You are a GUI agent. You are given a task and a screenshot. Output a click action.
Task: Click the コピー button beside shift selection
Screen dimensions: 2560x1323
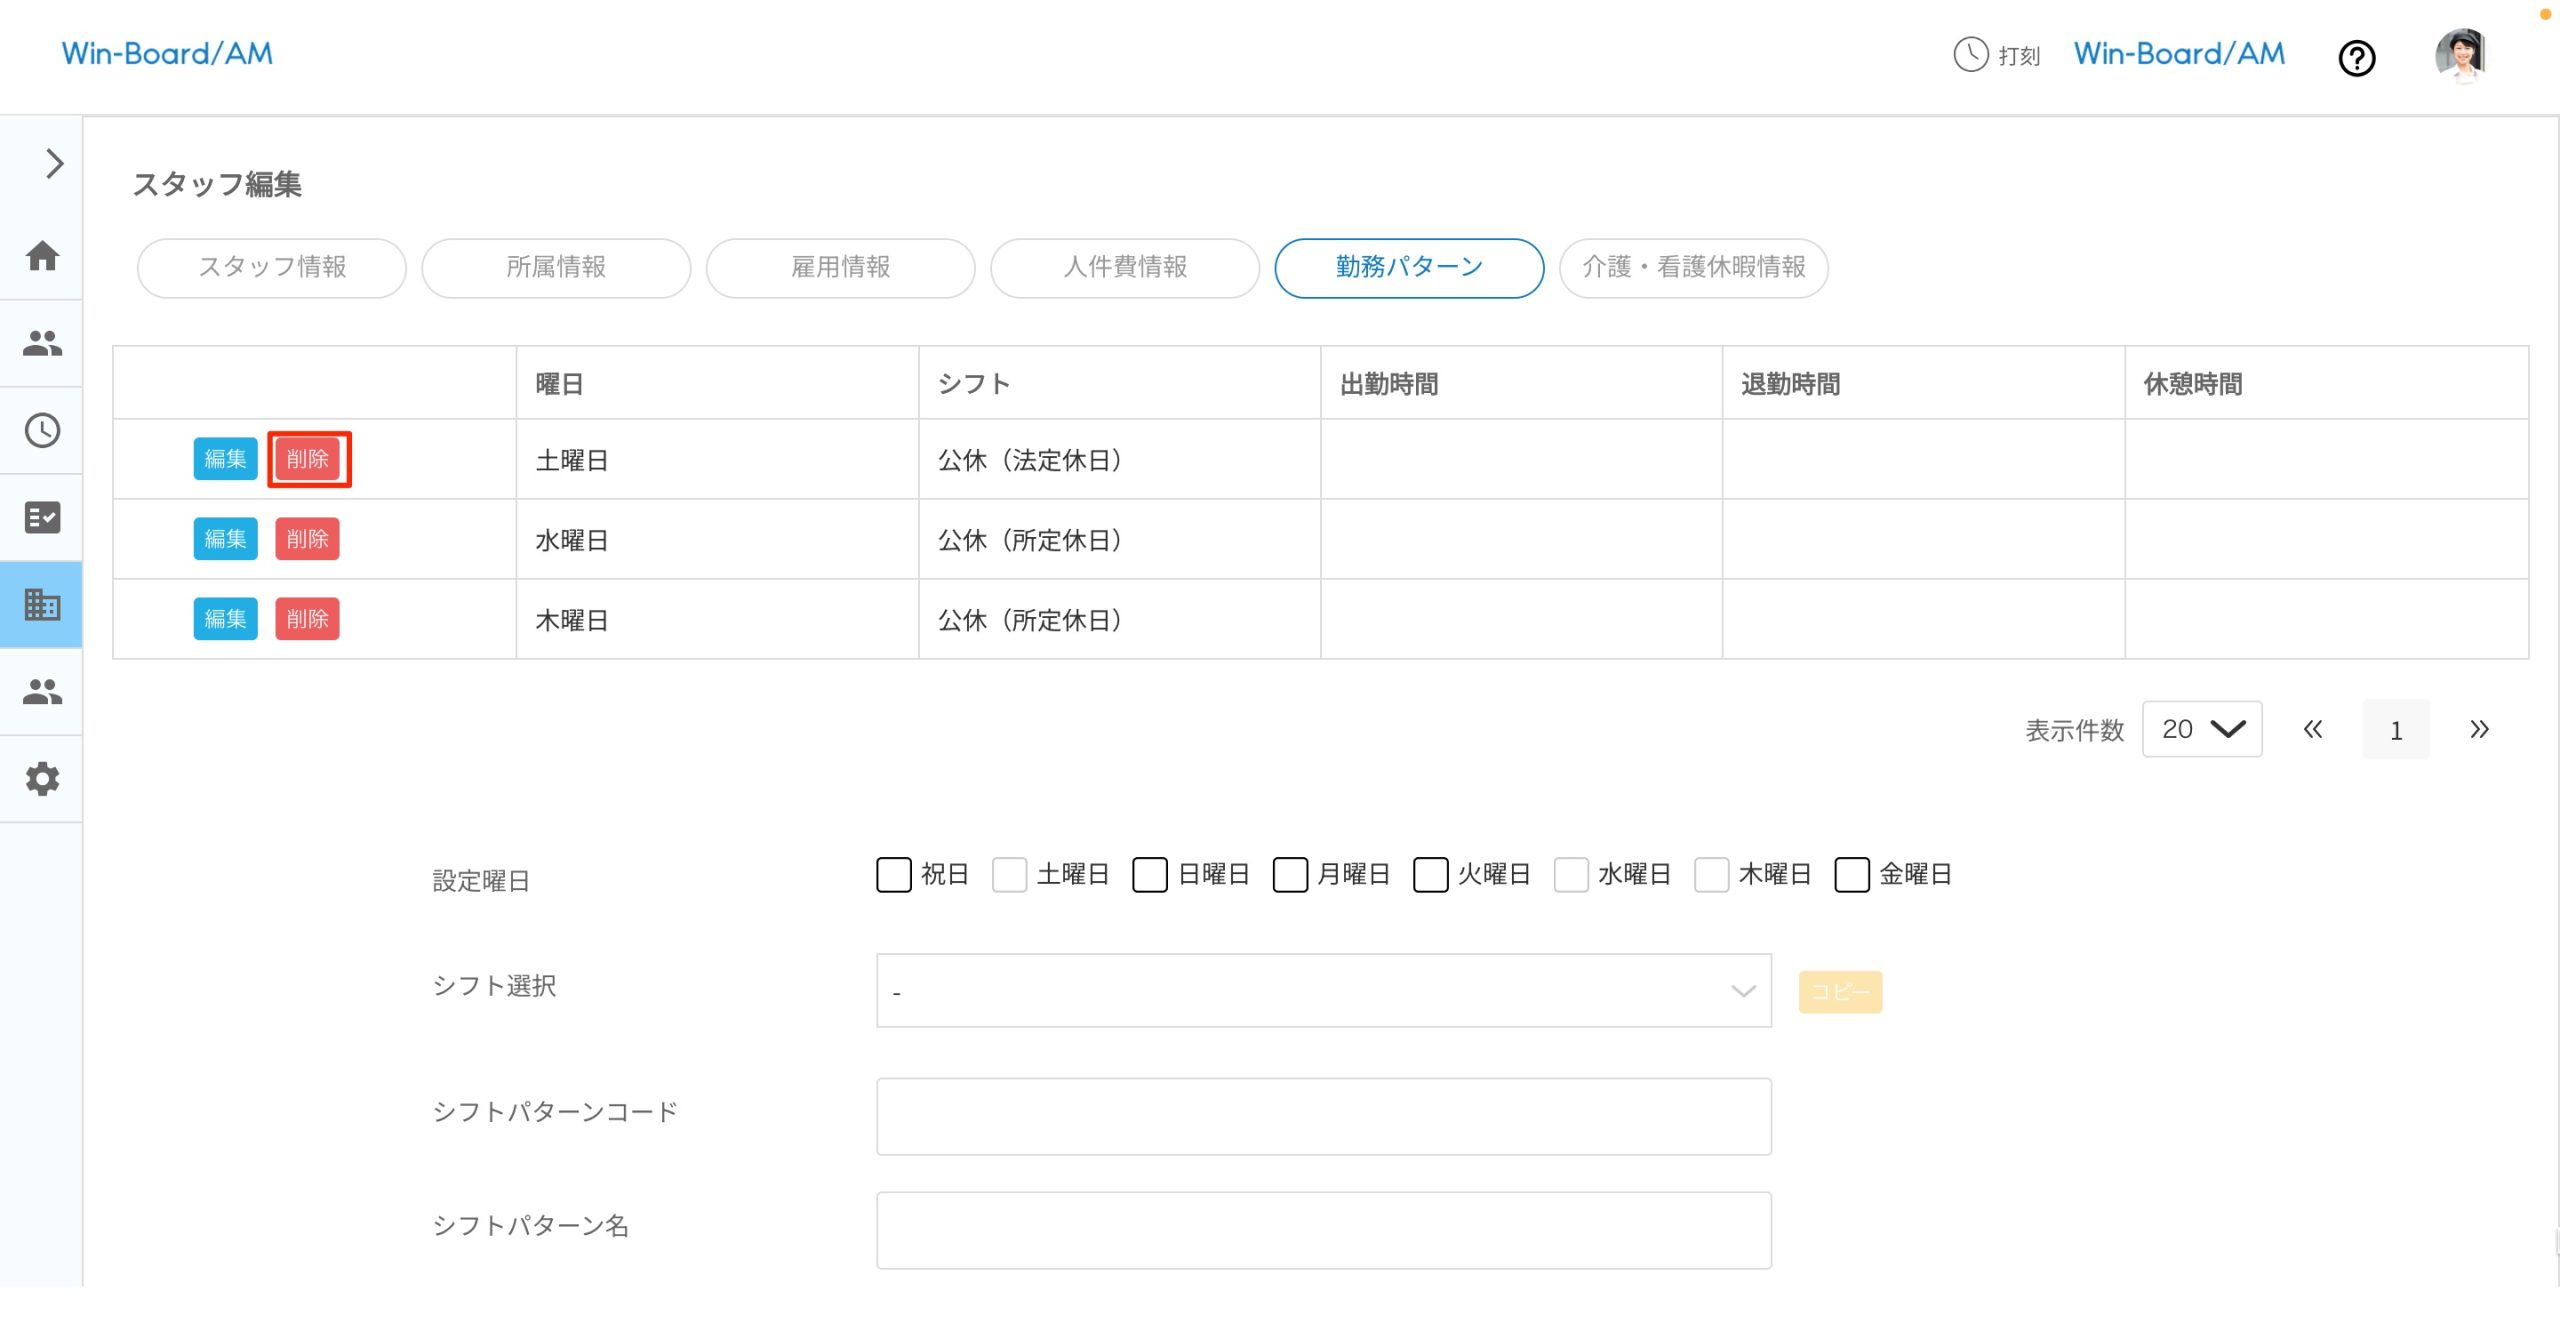coord(1839,990)
